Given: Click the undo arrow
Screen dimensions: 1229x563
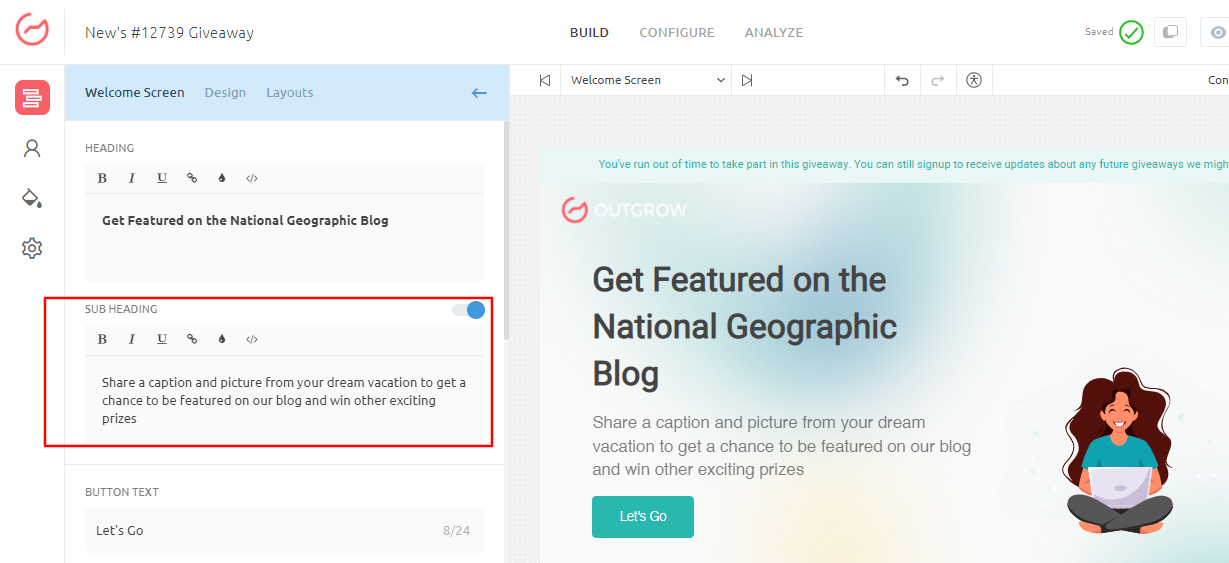Looking at the screenshot, I should point(902,80).
